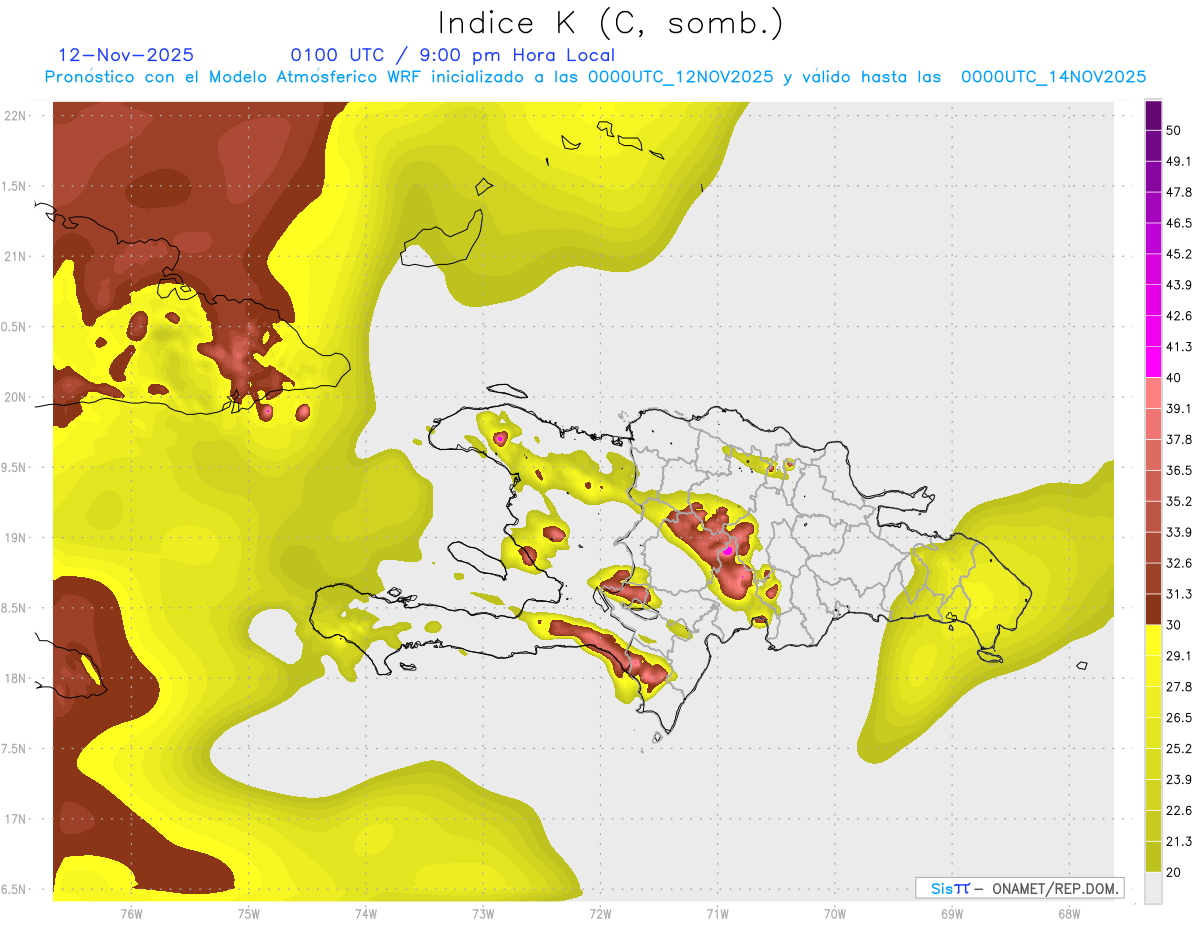Image resolution: width=1200 pixels, height=927 pixels.
Task: Click the latitude label '18N'
Action: [x=16, y=679]
